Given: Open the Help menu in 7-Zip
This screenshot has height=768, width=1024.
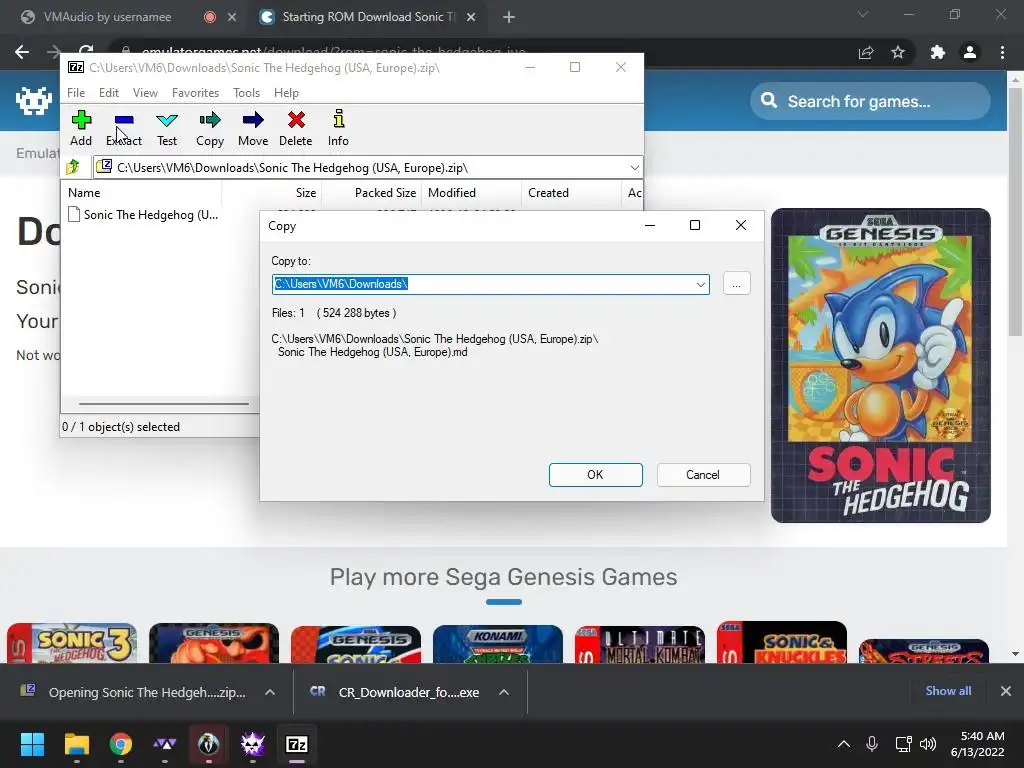Looking at the screenshot, I should pyautogui.click(x=286, y=93).
